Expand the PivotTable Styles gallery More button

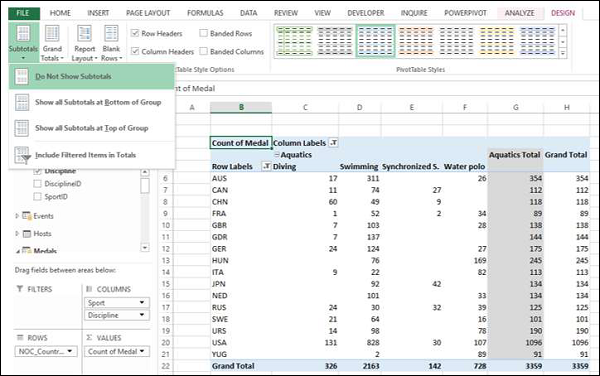click(x=563, y=53)
